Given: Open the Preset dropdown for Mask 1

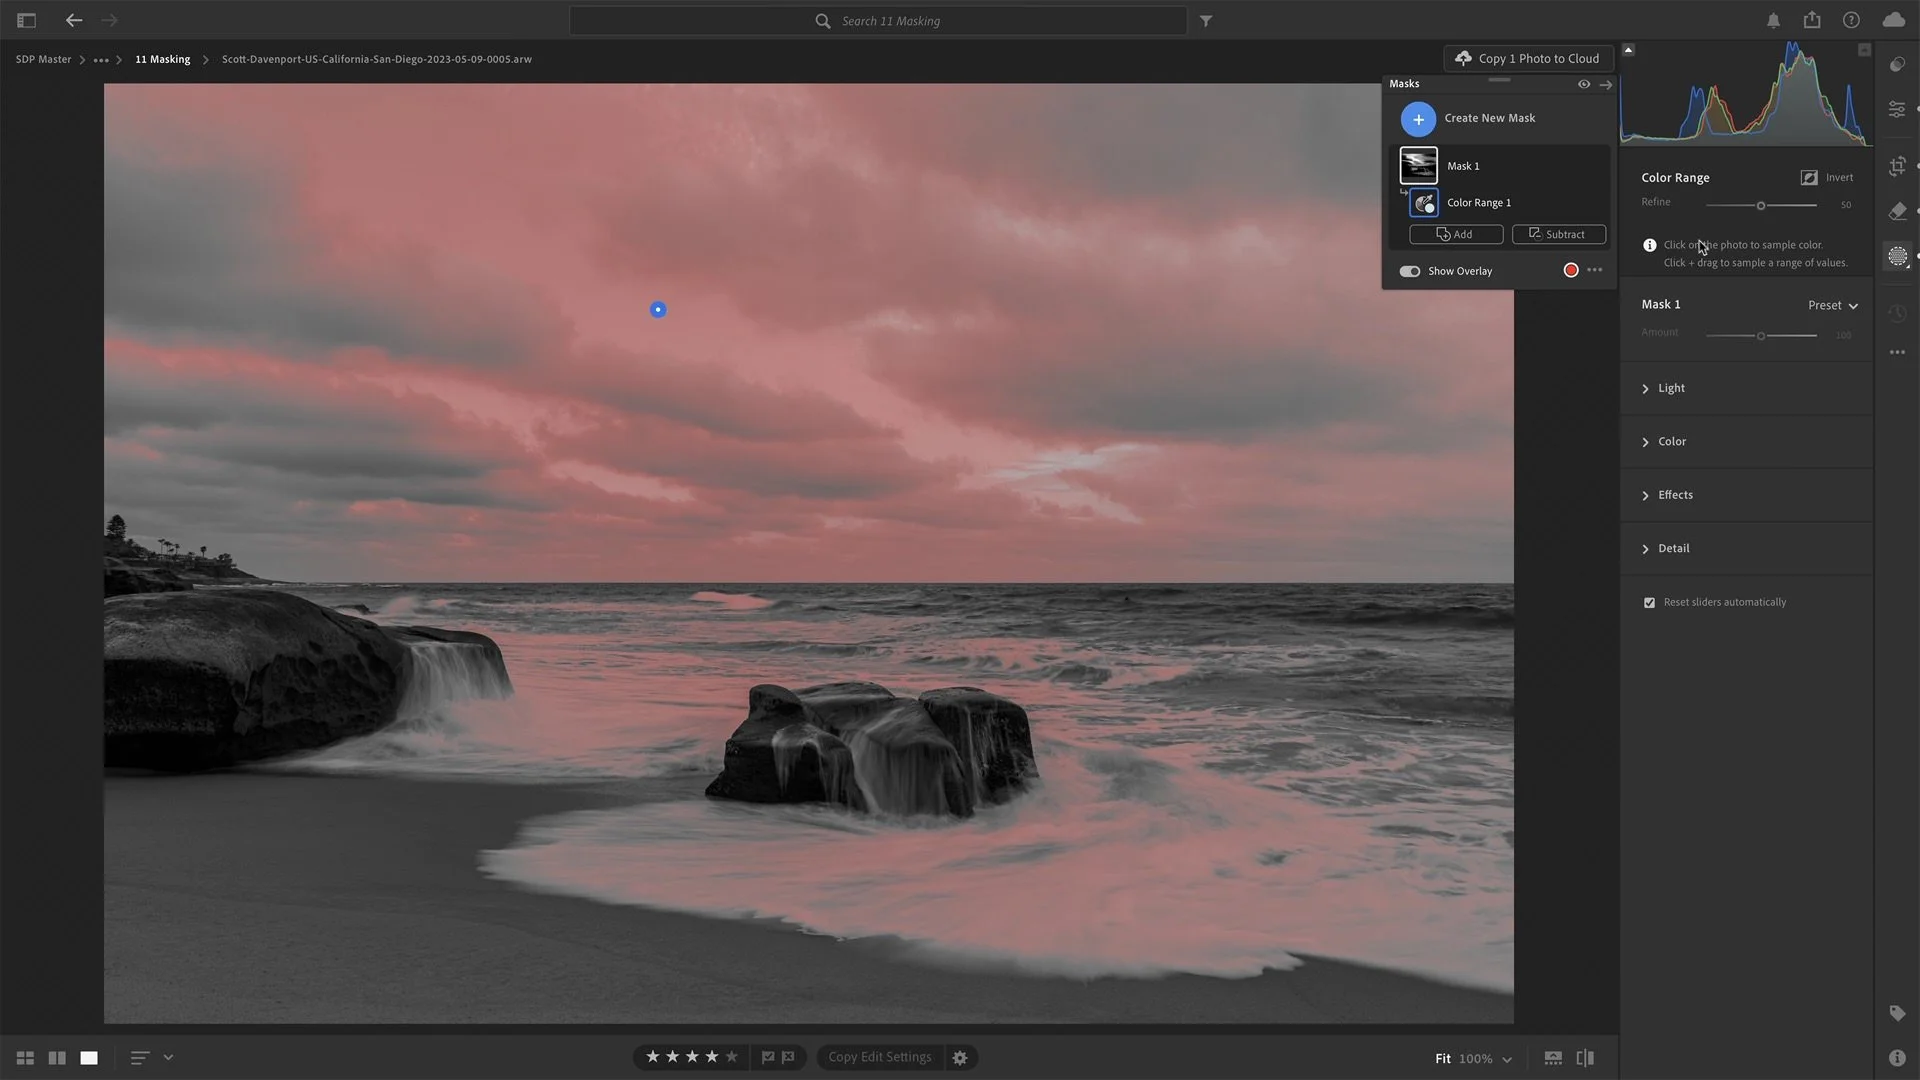Looking at the screenshot, I should (x=1832, y=305).
